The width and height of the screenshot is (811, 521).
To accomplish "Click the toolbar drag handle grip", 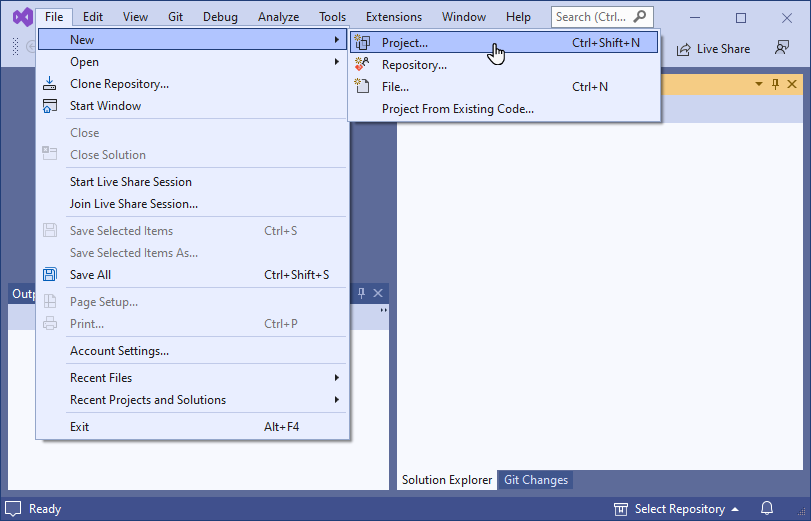I will coord(16,47).
